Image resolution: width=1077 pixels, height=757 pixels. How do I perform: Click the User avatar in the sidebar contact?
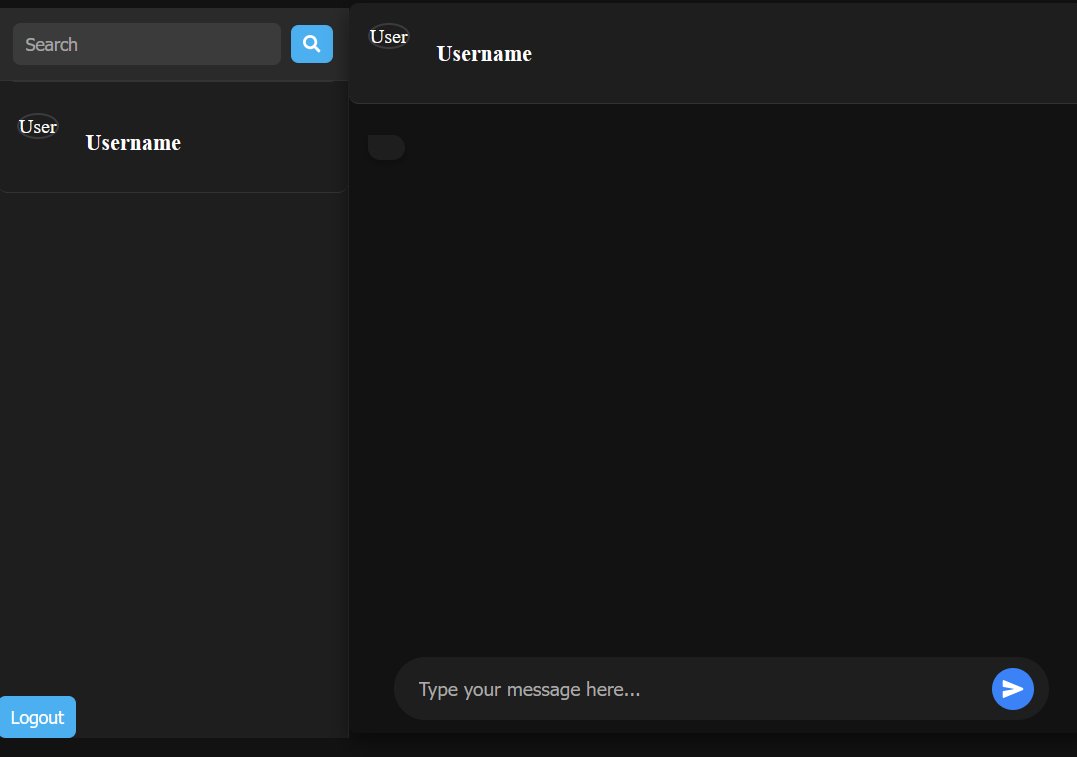[x=38, y=126]
